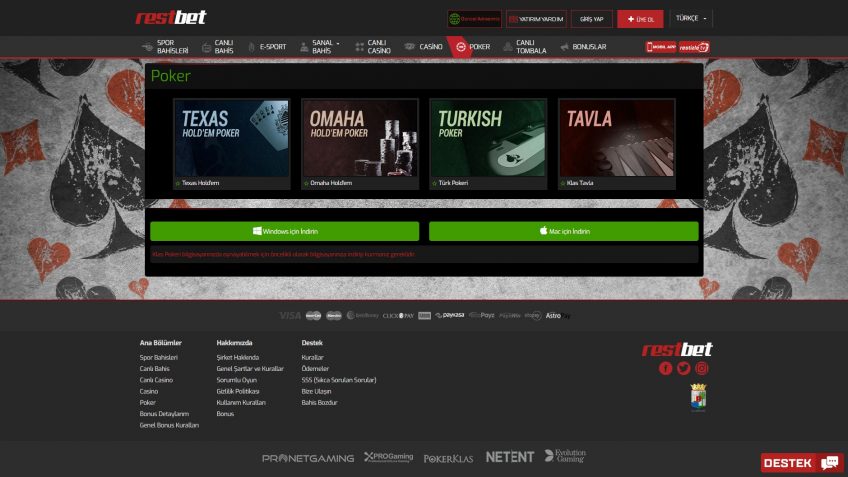Click the star next to Türk Pokeri

(434, 183)
